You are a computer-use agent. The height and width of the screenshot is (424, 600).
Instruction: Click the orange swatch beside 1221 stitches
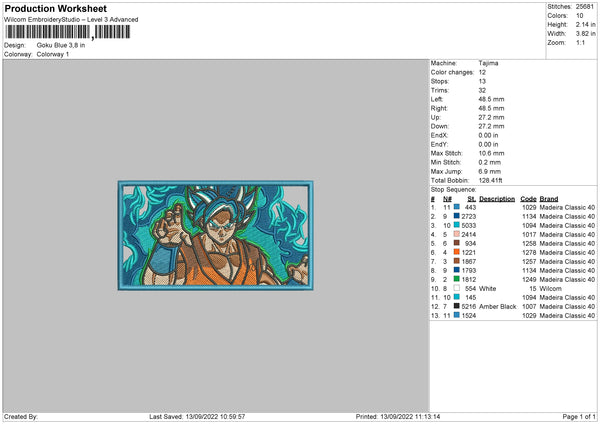[x=457, y=252]
